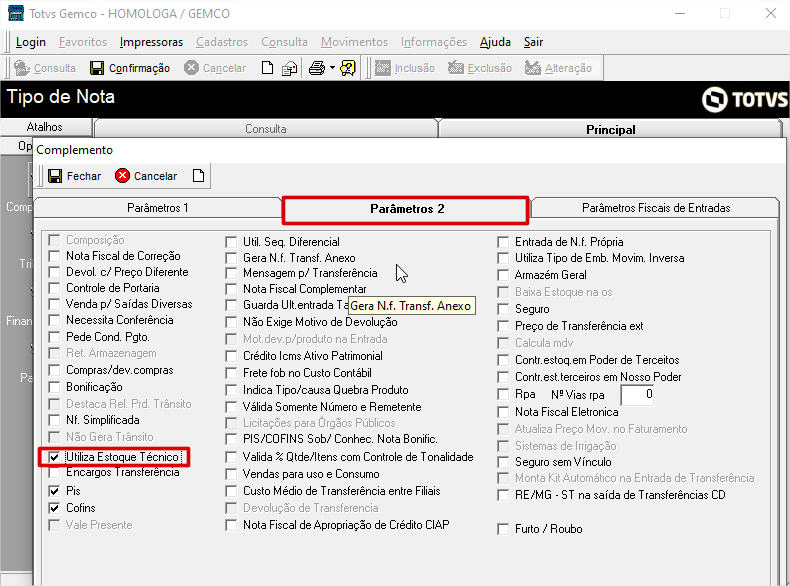Check Preço de Transferência ext
The width and height of the screenshot is (790, 586).
[503, 327]
